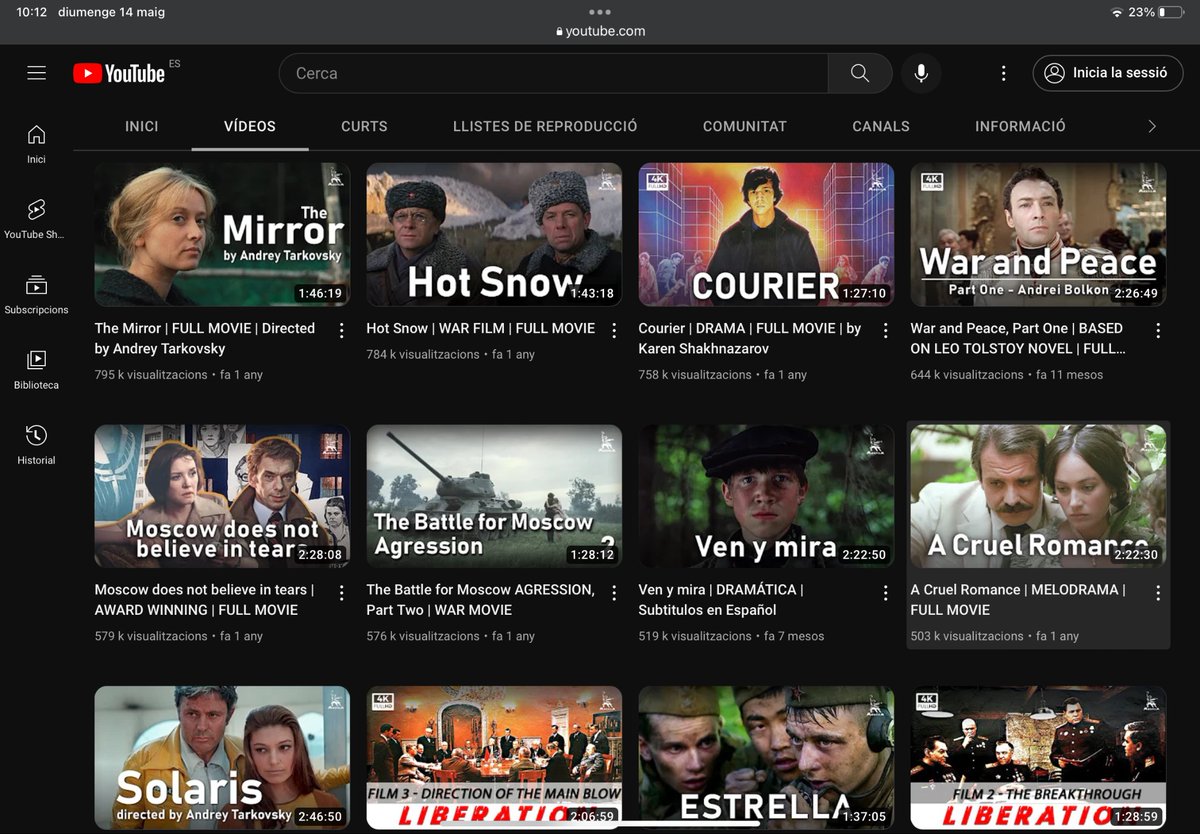Click the search magnifier button
Viewport: 1200px width, 834px height.
point(860,73)
